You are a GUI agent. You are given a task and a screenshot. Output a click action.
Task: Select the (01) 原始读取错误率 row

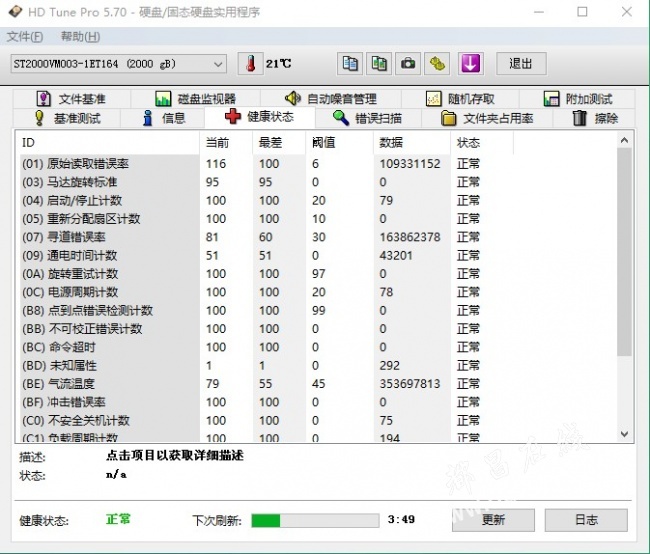pyautogui.click(x=265, y=164)
